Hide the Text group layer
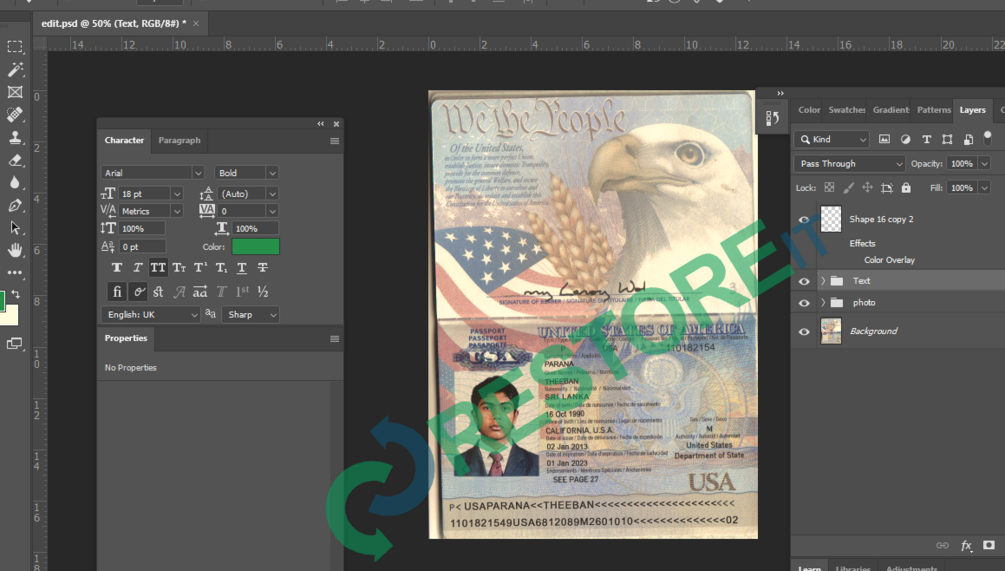 804,281
